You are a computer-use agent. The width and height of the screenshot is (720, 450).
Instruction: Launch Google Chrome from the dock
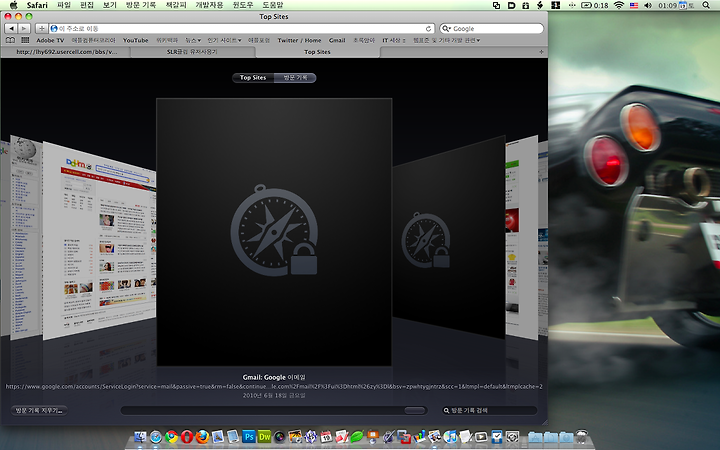point(171,436)
